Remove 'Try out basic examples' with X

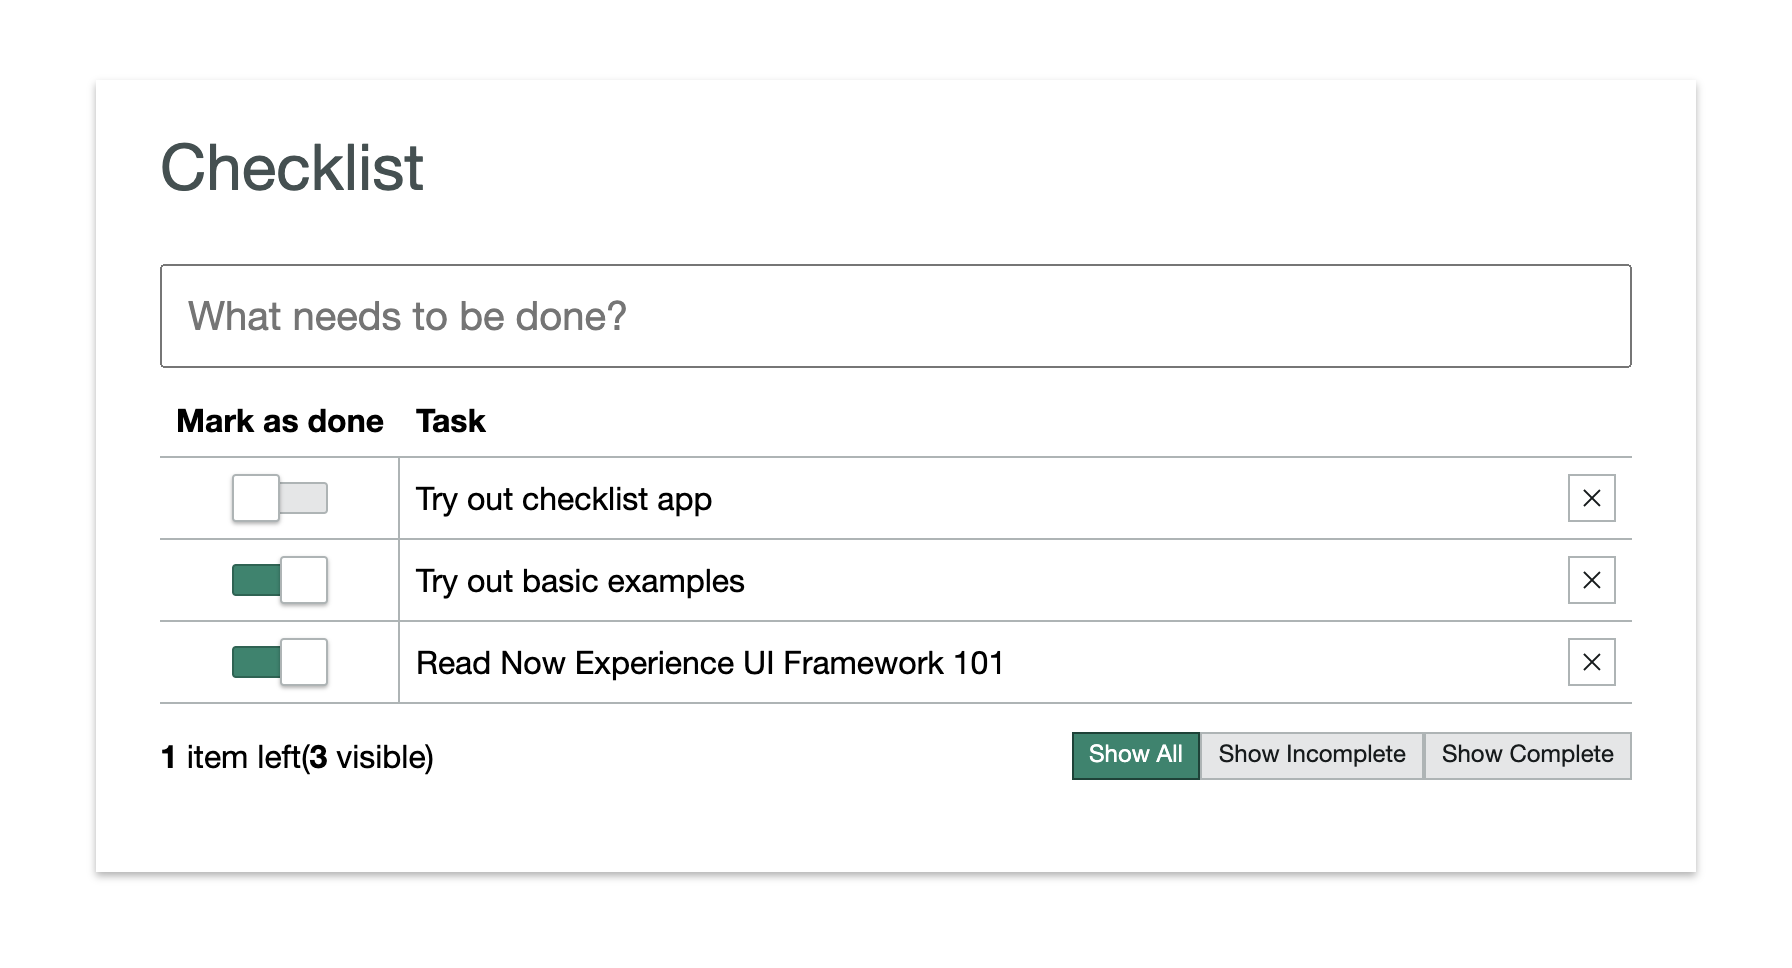click(1591, 580)
